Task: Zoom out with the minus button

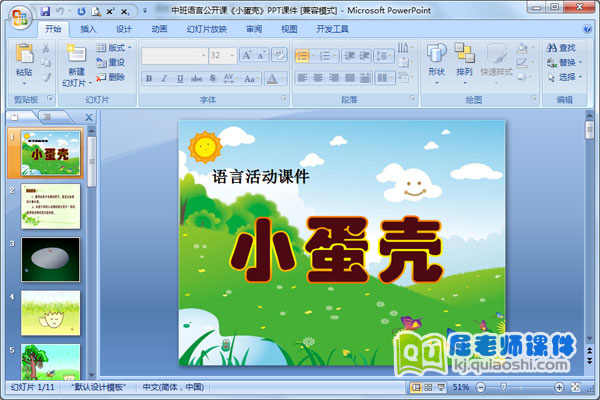Action: (481, 387)
